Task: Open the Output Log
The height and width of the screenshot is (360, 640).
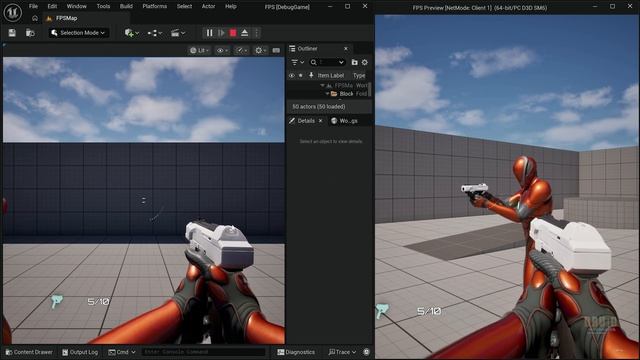Action: pyautogui.click(x=80, y=352)
